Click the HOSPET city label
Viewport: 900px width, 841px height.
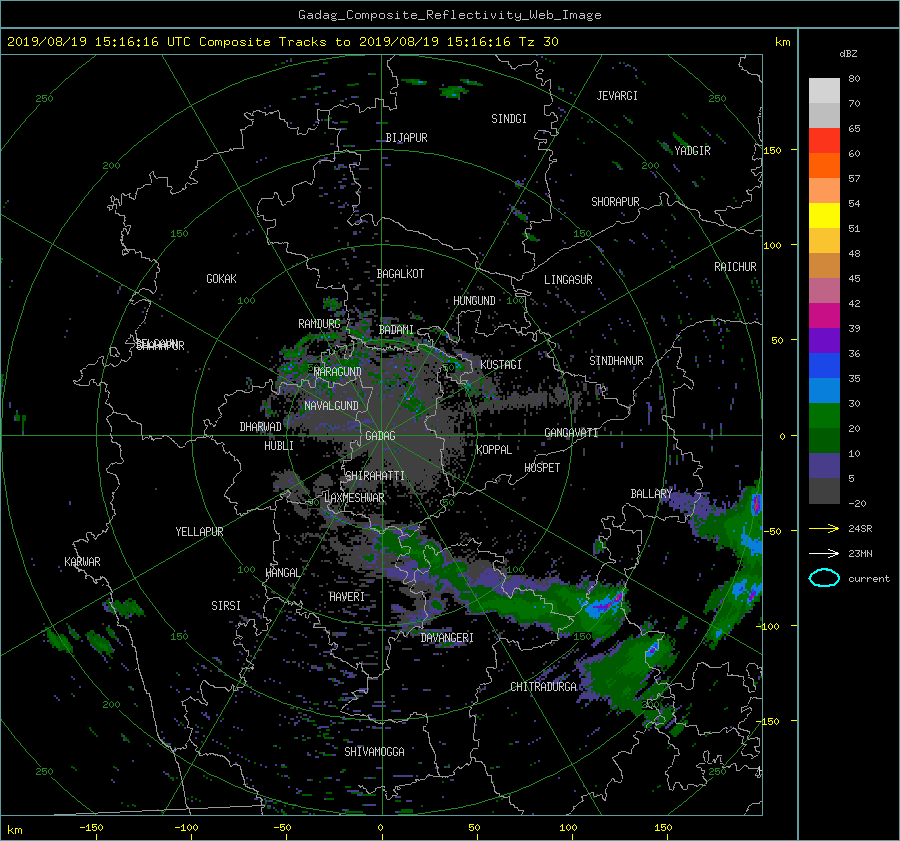click(x=542, y=468)
